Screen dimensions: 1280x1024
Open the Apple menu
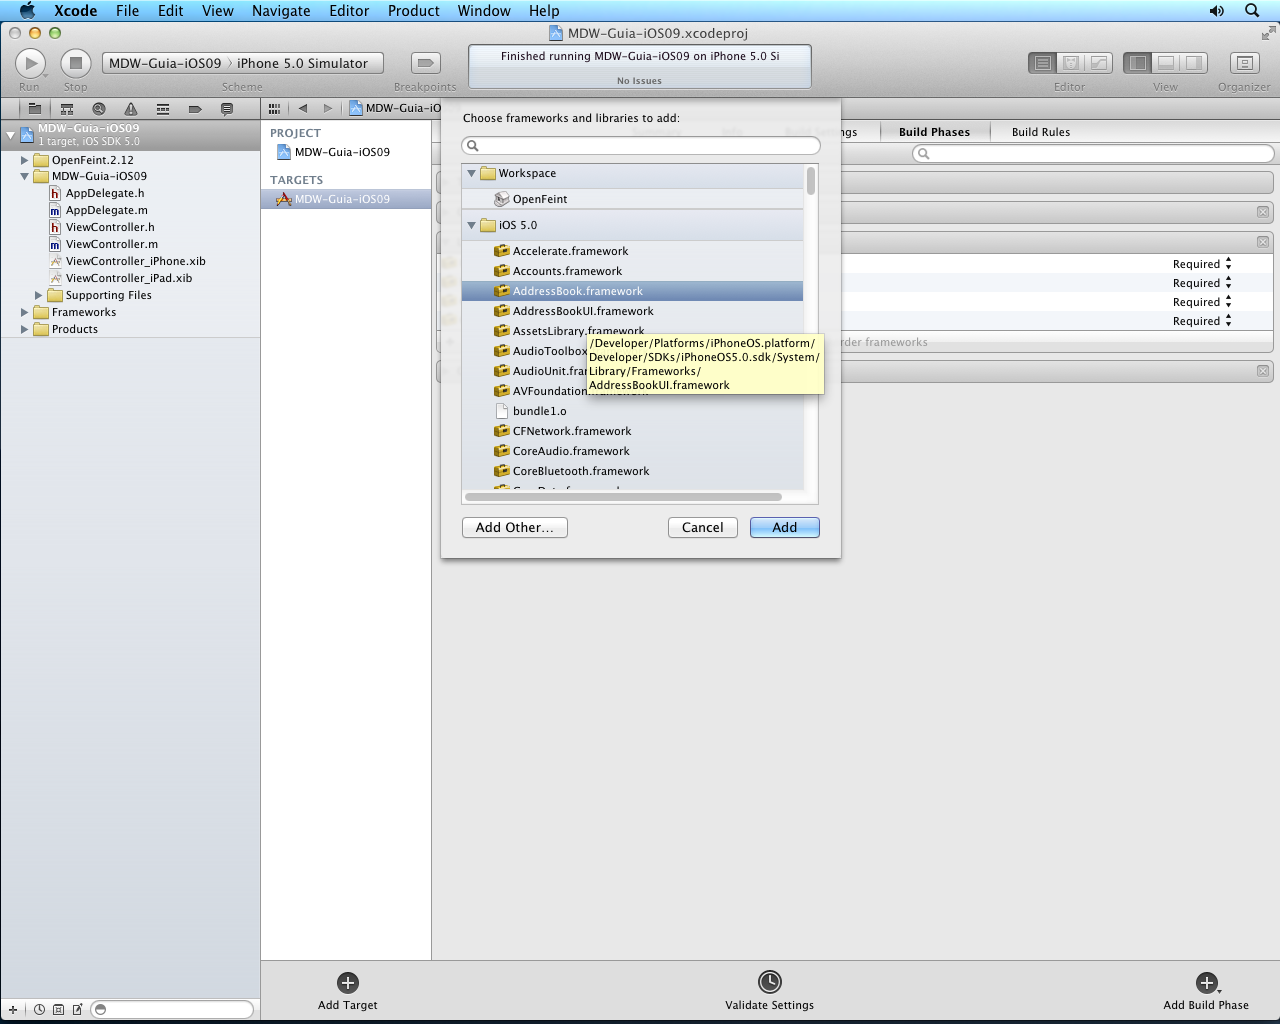click(x=27, y=10)
